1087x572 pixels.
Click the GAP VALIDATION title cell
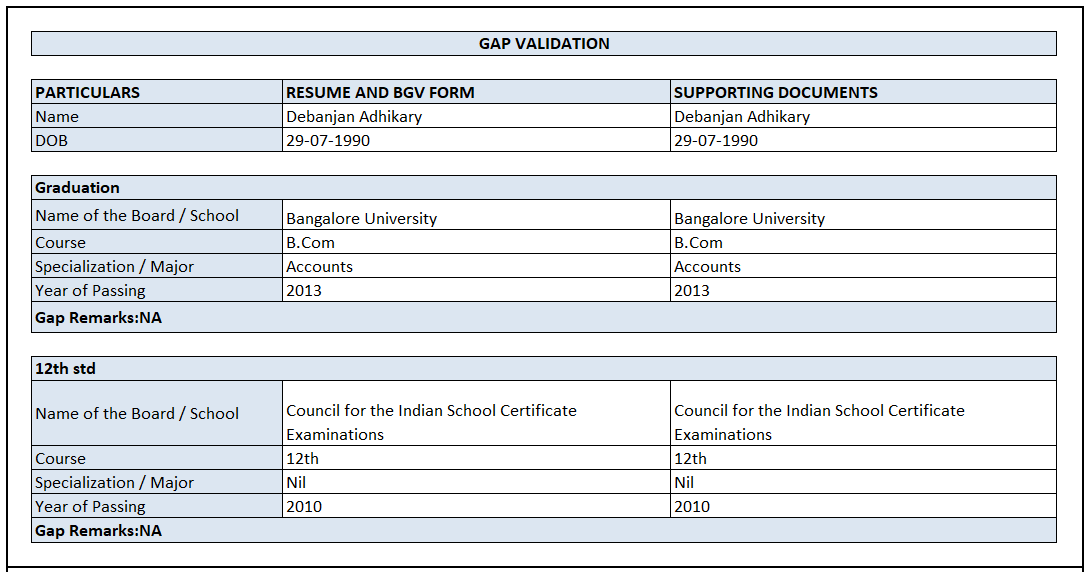click(x=543, y=44)
